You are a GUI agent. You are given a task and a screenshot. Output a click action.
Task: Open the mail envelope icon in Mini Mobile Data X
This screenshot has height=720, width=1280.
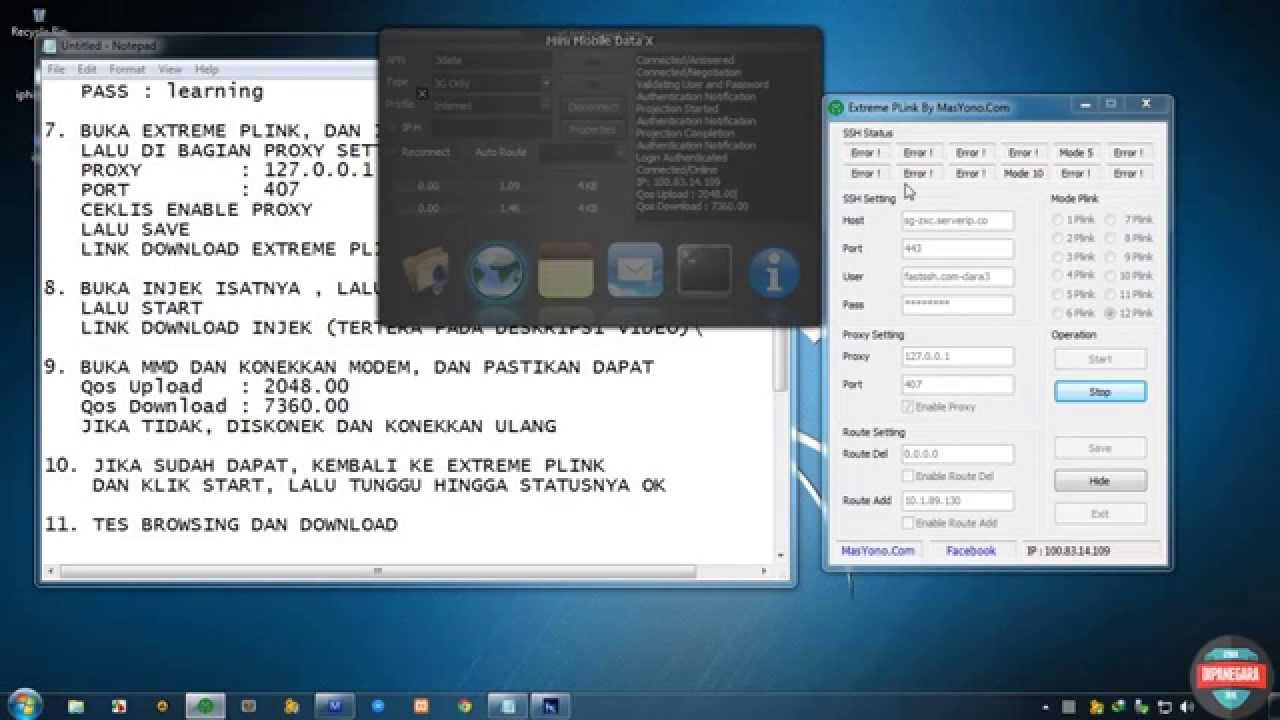click(635, 270)
